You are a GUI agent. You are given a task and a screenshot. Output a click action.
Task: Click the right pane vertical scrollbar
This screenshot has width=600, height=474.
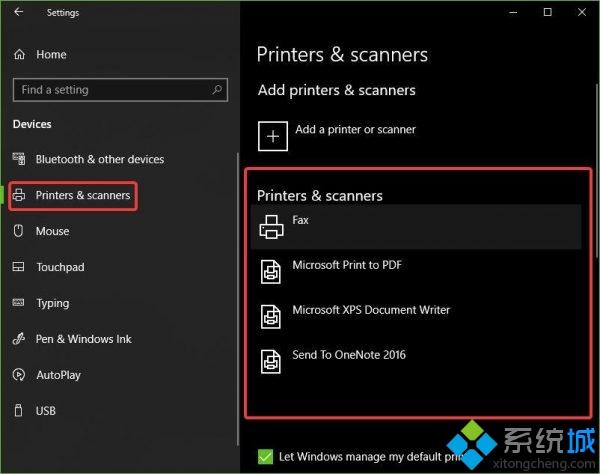point(597,170)
